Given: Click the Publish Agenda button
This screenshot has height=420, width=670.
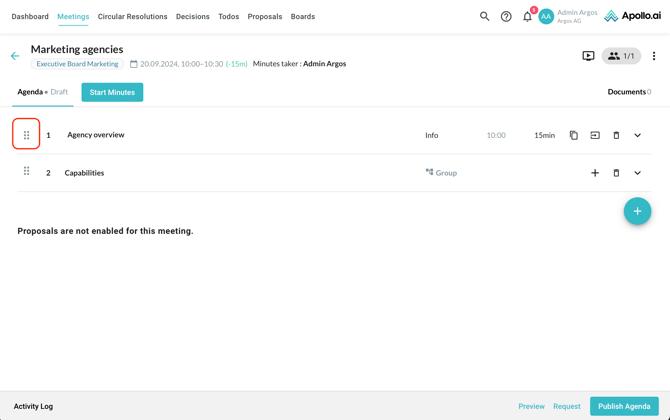Looking at the screenshot, I should (624, 406).
